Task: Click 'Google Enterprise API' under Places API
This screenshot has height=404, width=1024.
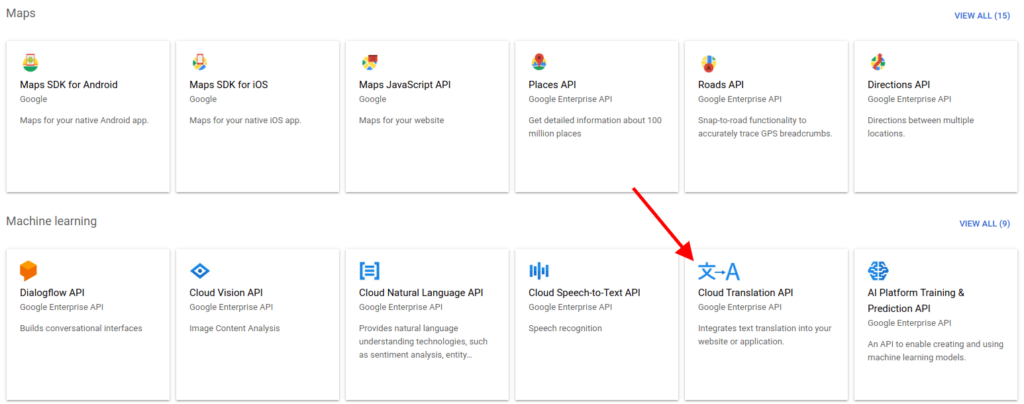Action: click(570, 99)
